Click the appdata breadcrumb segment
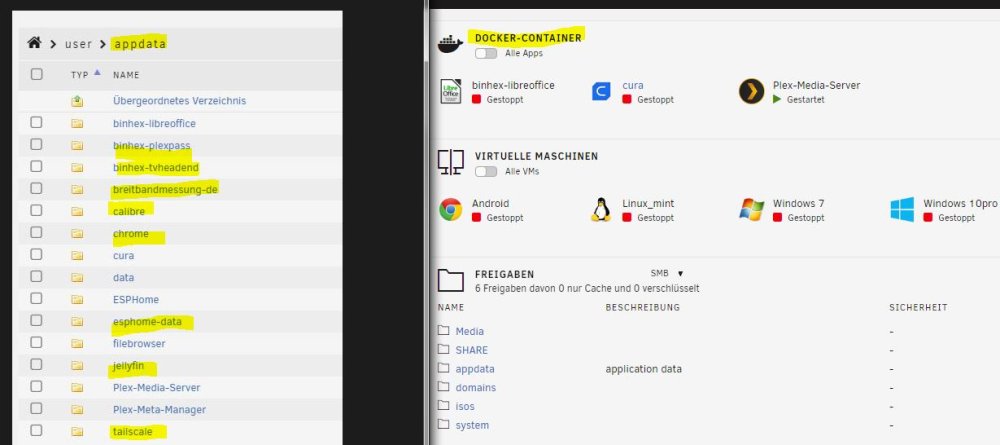This screenshot has height=445, width=1000. 140,44
